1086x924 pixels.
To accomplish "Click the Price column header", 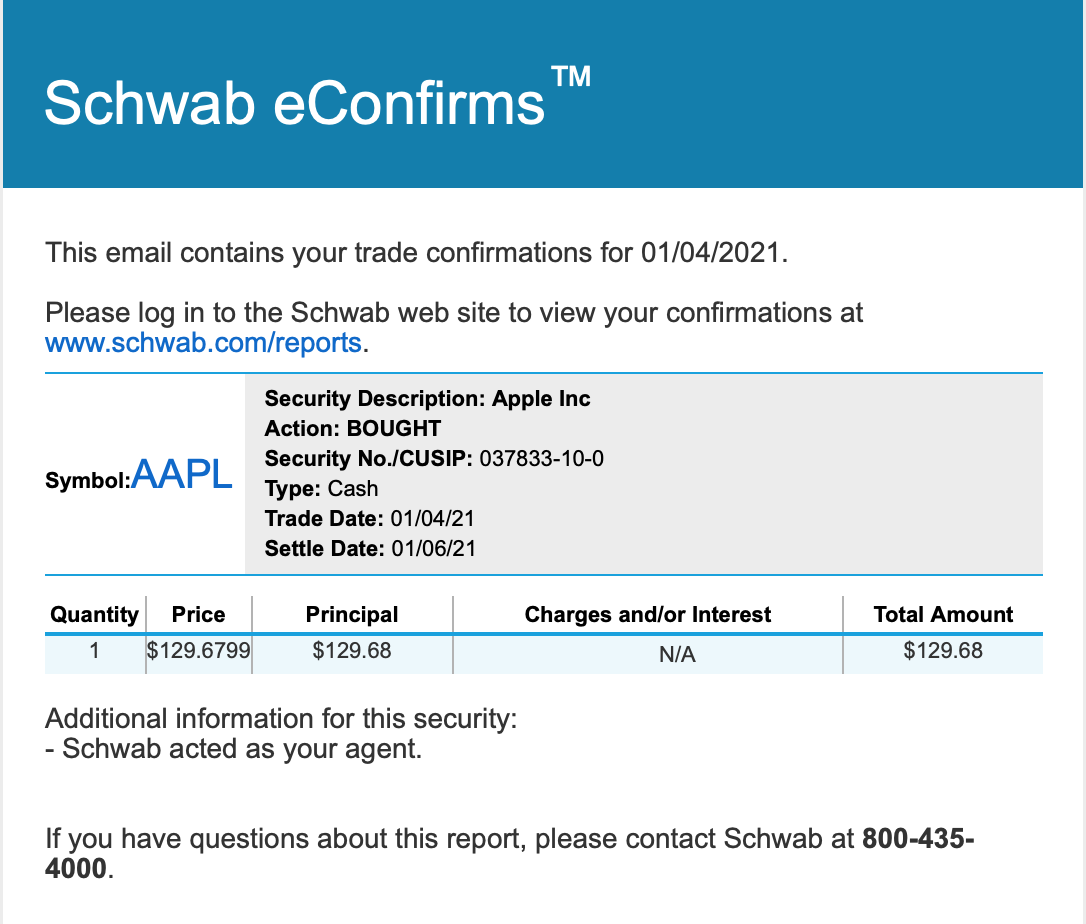I will [198, 614].
